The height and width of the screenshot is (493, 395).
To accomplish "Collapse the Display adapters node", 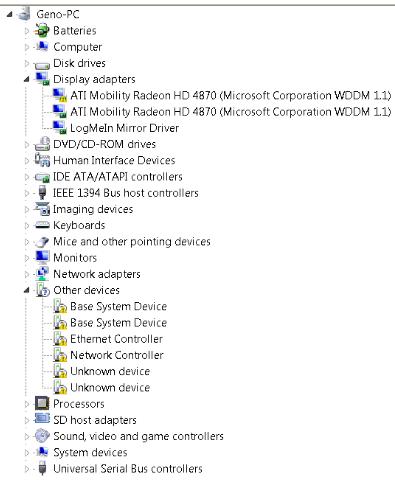I will 26,79.
